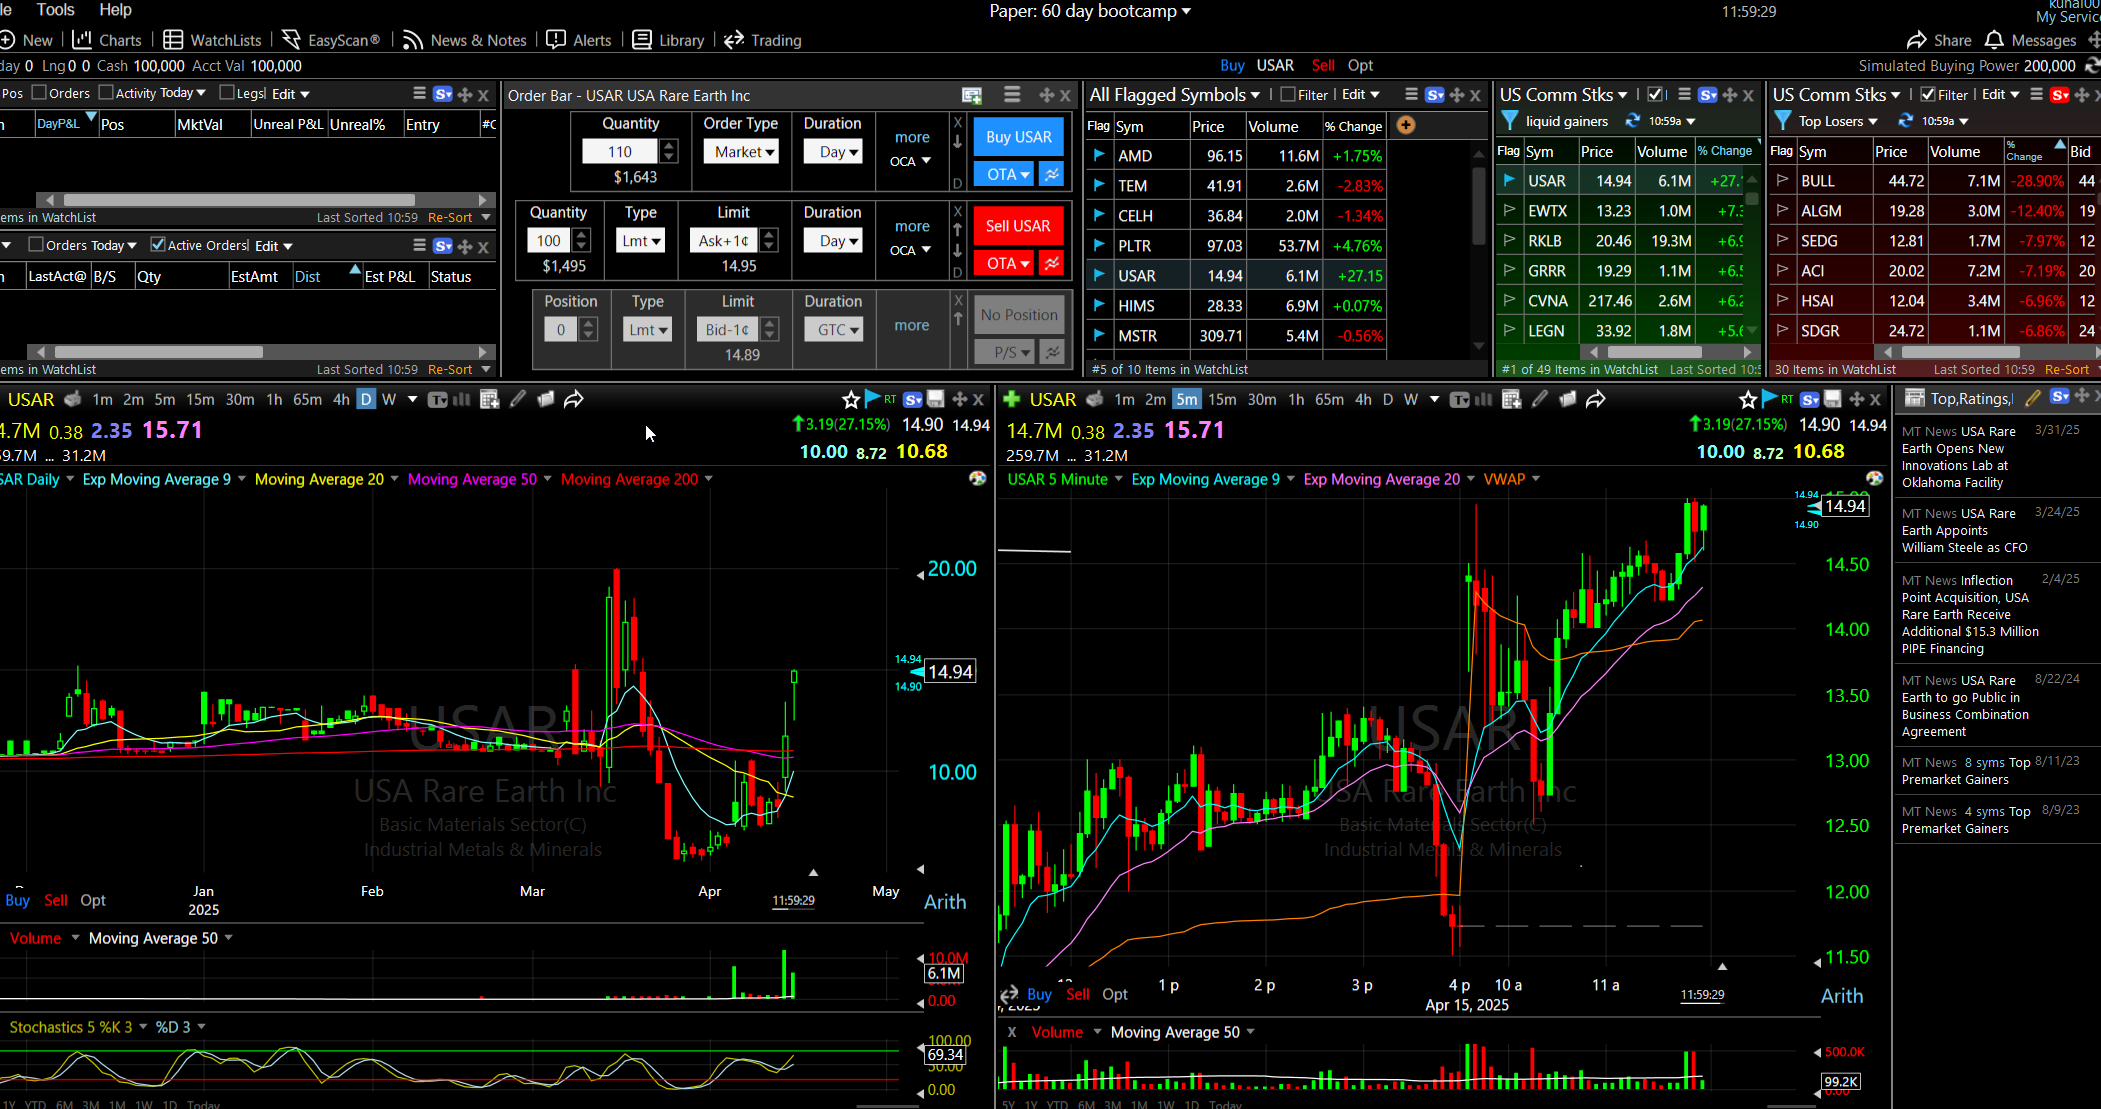Viewport: 2101px width, 1109px height.
Task: Expand the Top Losers scan dropdown
Action: click(1873, 122)
